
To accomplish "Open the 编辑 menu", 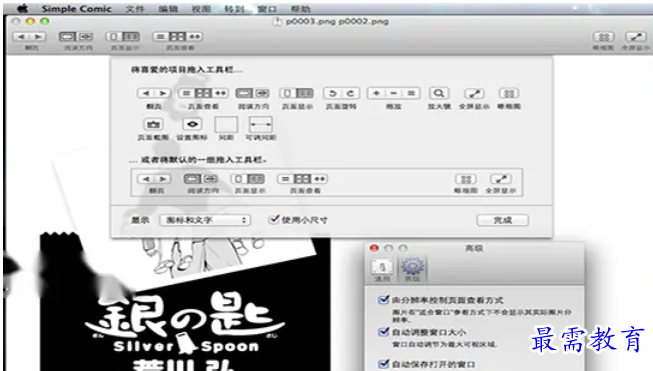I will pos(168,9).
